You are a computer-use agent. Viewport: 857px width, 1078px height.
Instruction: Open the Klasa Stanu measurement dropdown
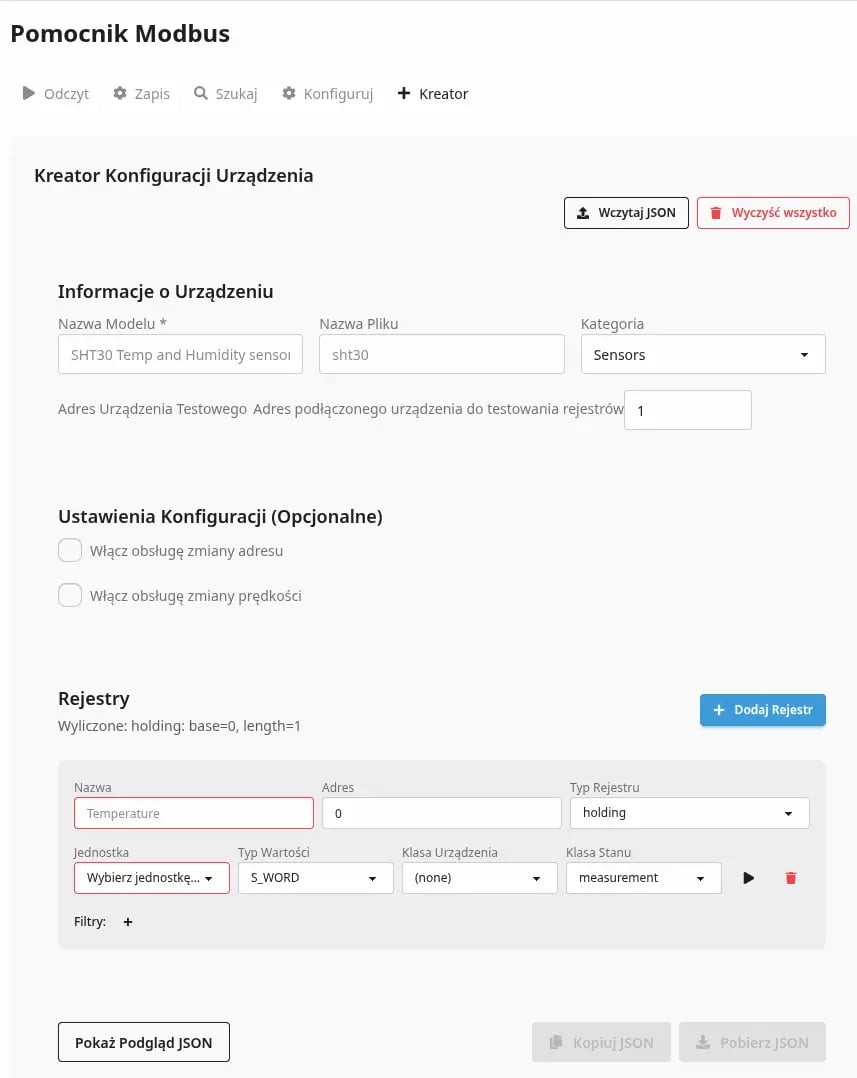(643, 878)
